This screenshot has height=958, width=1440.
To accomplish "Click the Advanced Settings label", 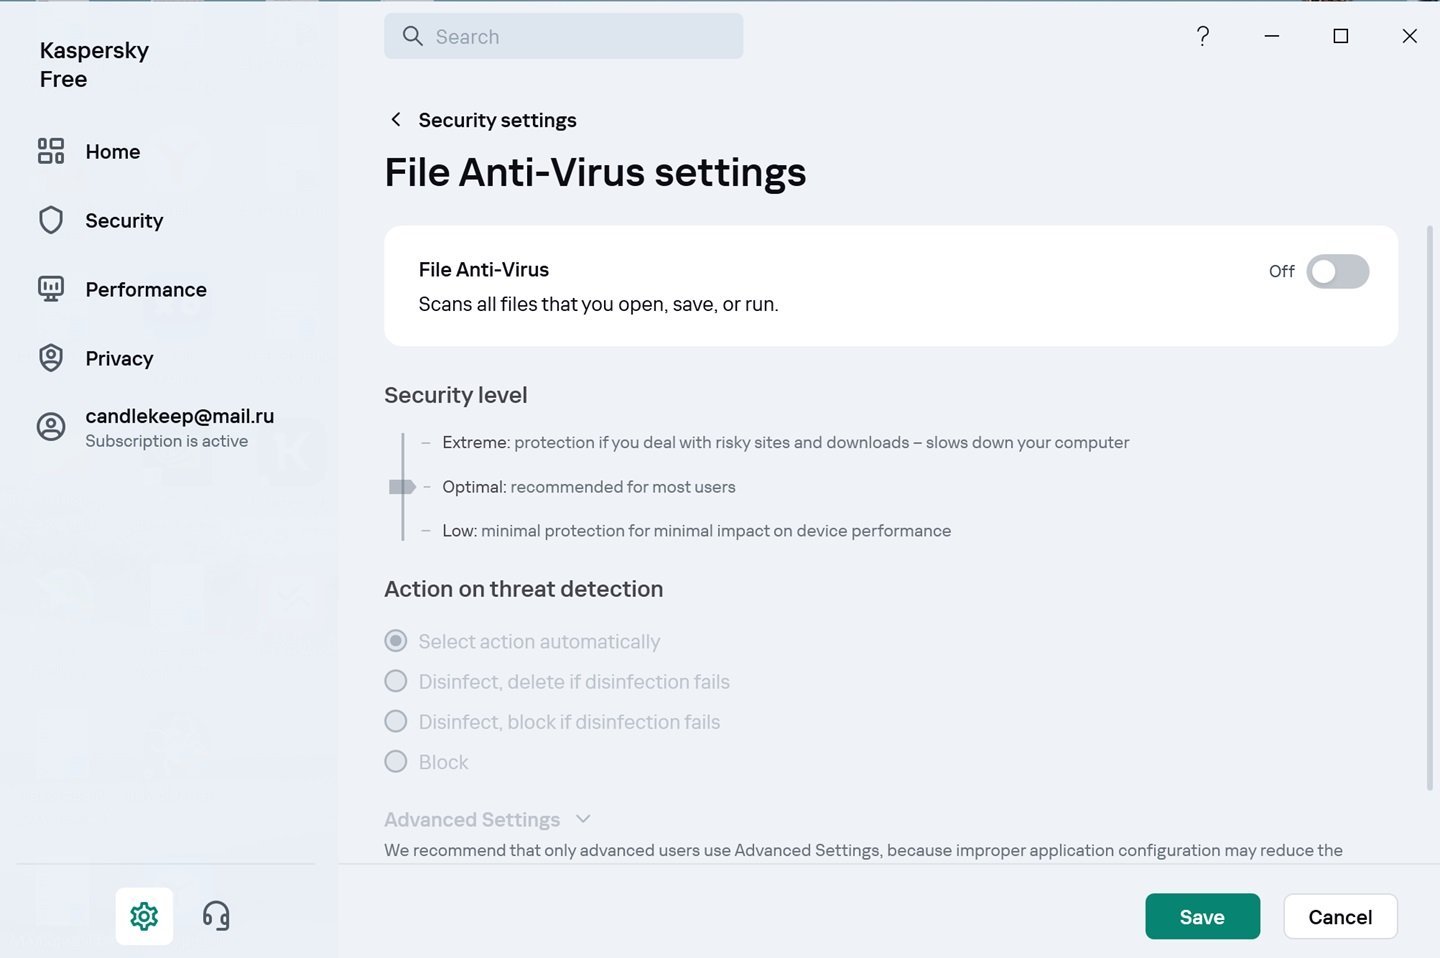I will [472, 819].
